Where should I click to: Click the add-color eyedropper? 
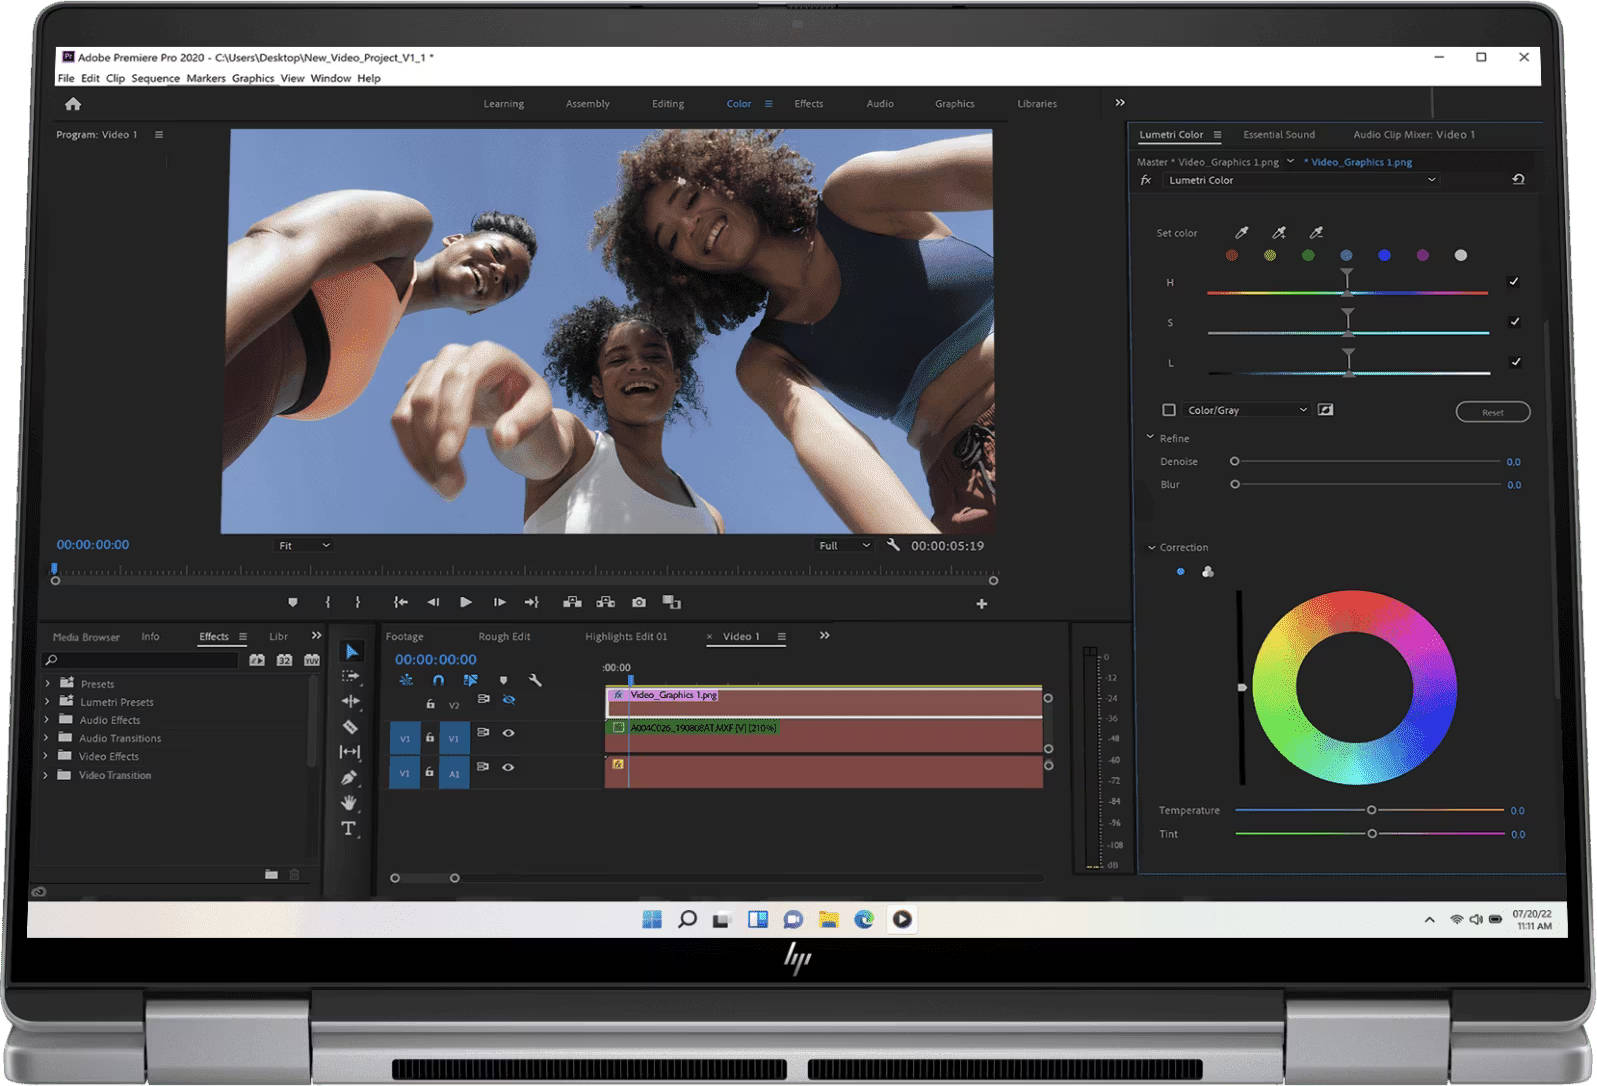1278,233
